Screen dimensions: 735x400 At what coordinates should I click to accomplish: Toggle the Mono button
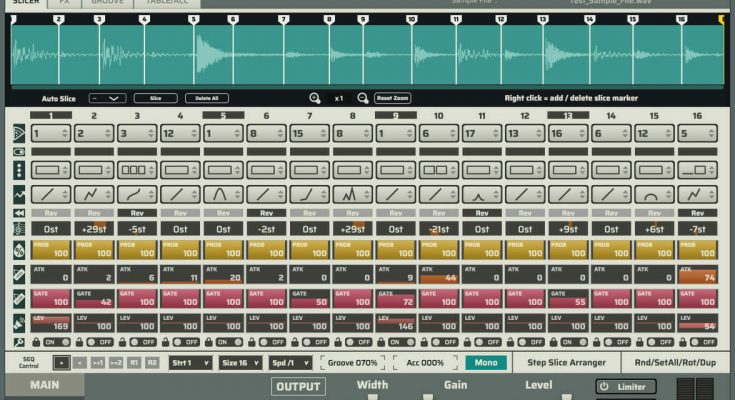(x=485, y=363)
